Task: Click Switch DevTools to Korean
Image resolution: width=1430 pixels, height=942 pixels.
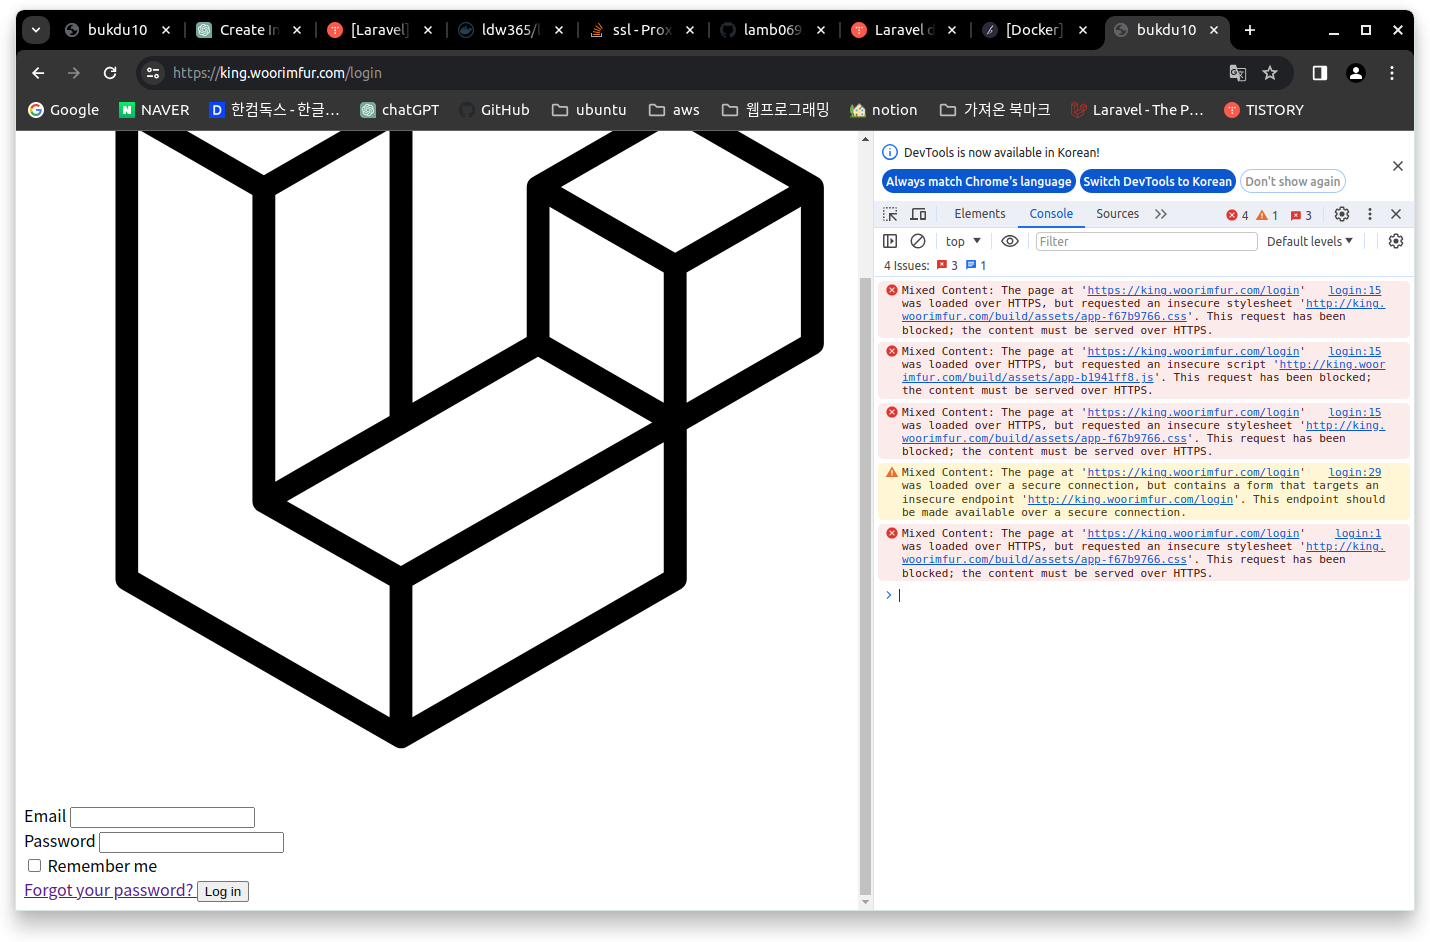Action: tap(1157, 181)
